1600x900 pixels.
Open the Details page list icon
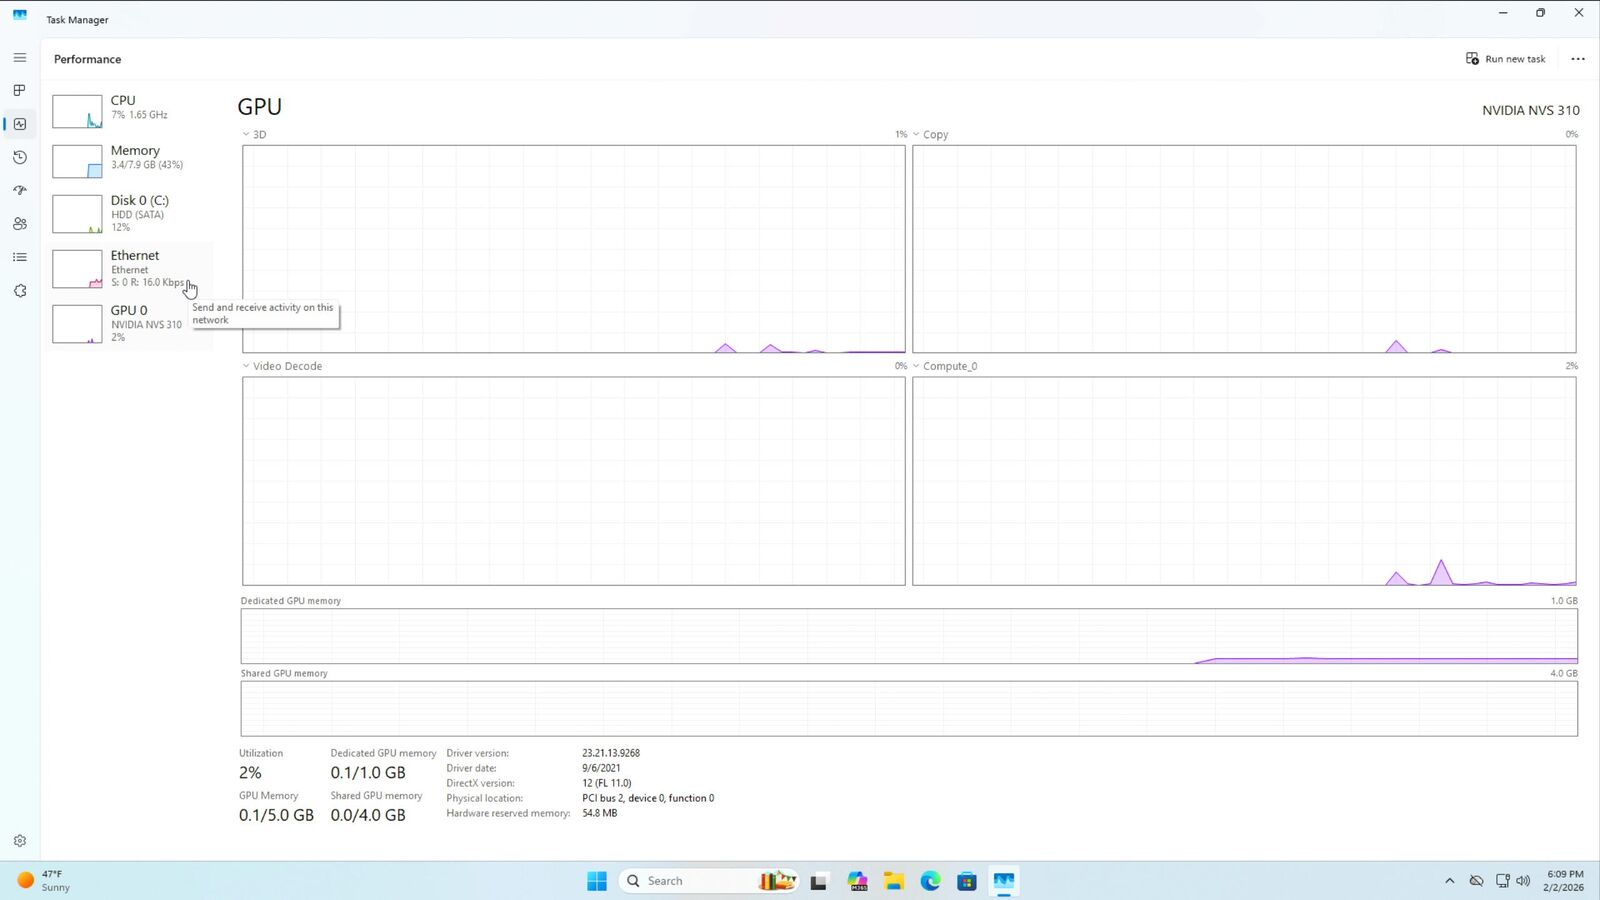click(x=19, y=257)
